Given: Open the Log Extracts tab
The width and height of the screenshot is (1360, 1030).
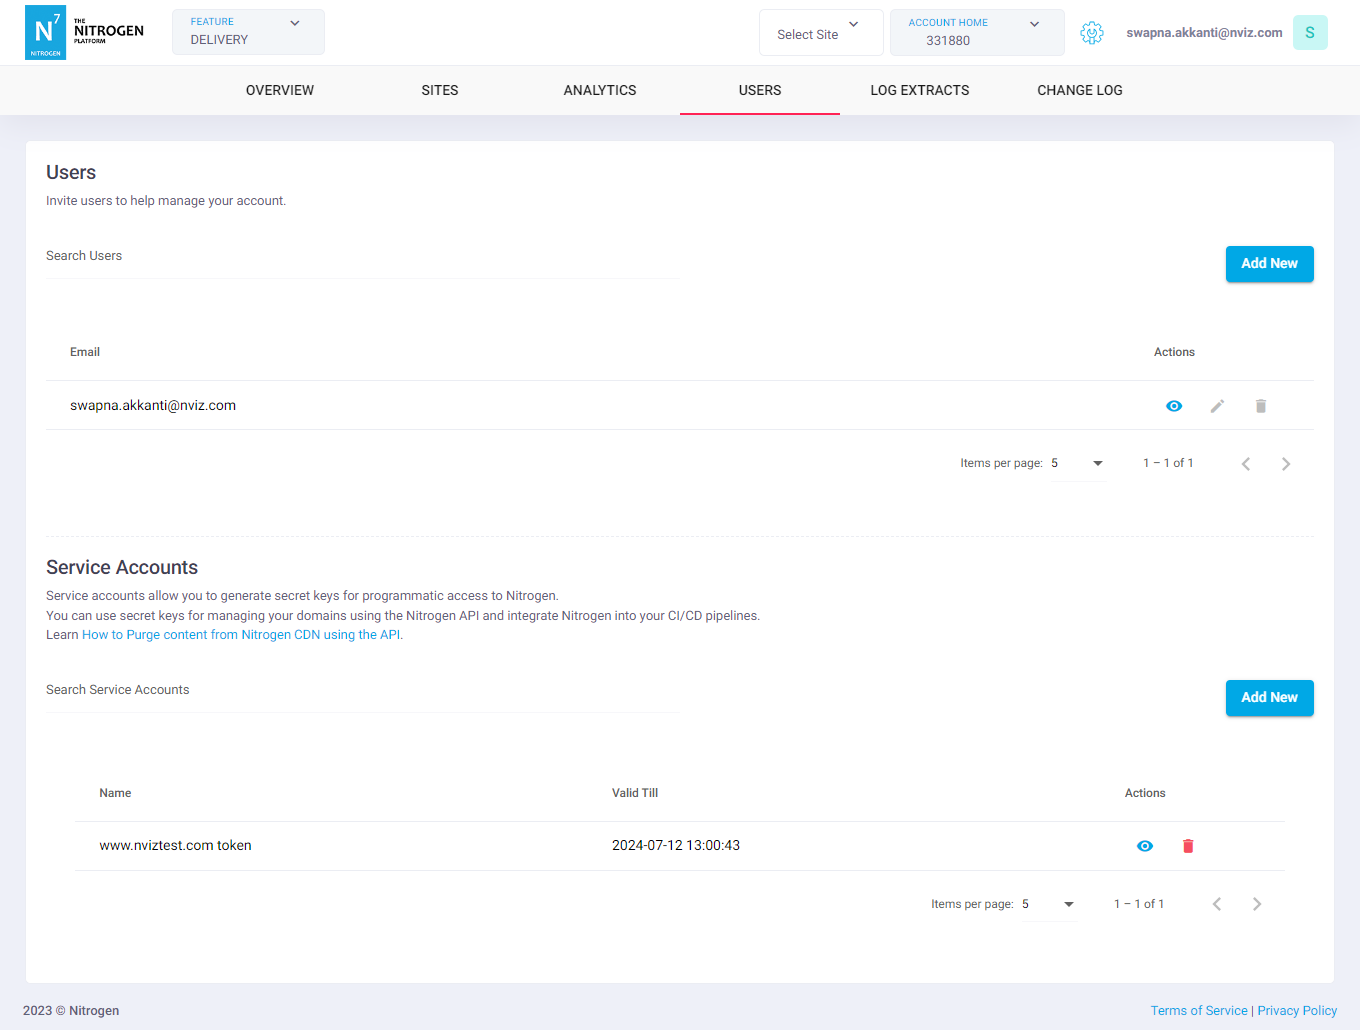Looking at the screenshot, I should click(x=919, y=90).
